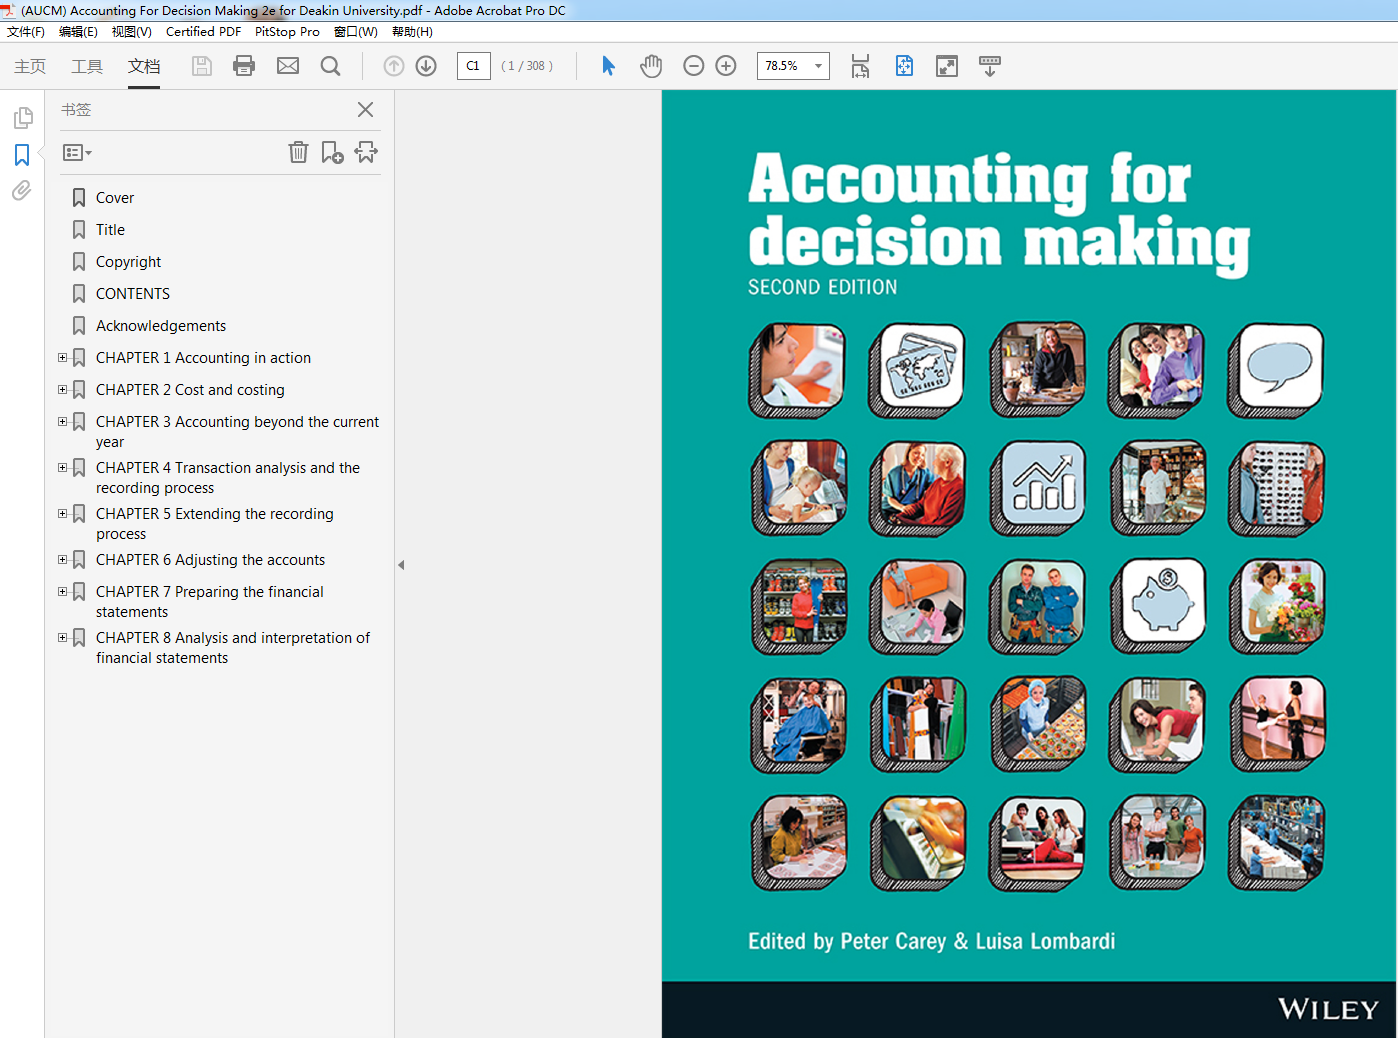Switch to the 主页 tab

tap(30, 66)
